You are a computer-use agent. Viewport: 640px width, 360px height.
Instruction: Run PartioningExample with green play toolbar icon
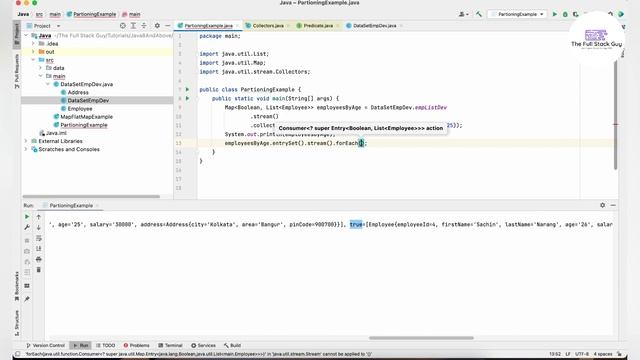[x=555, y=14]
